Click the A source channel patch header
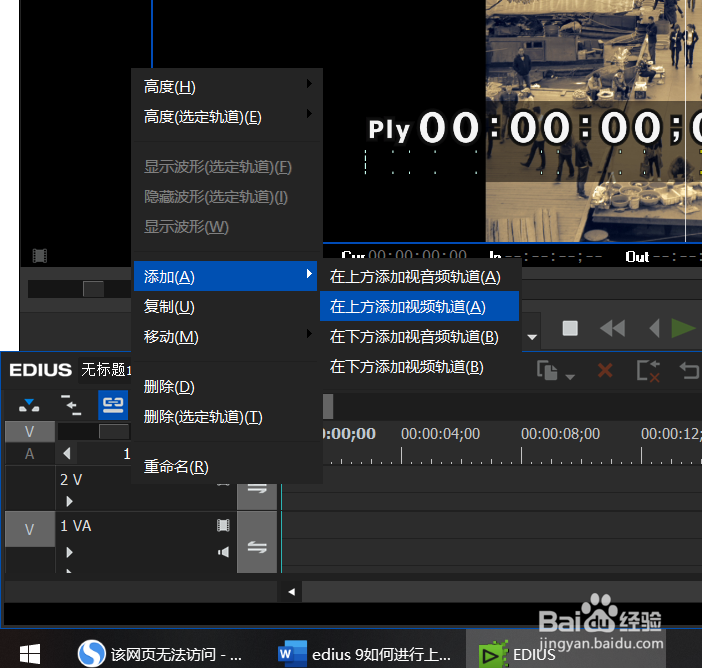The image size is (702, 668). click(x=30, y=454)
